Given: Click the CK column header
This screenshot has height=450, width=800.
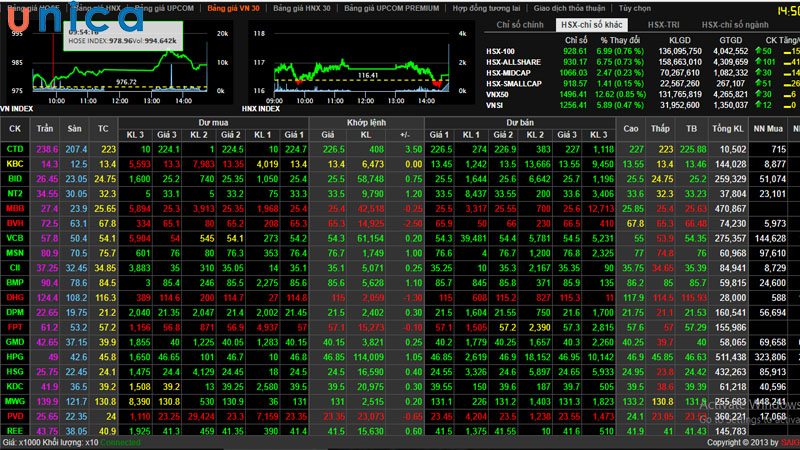Looking at the screenshot, I should [x=15, y=128].
